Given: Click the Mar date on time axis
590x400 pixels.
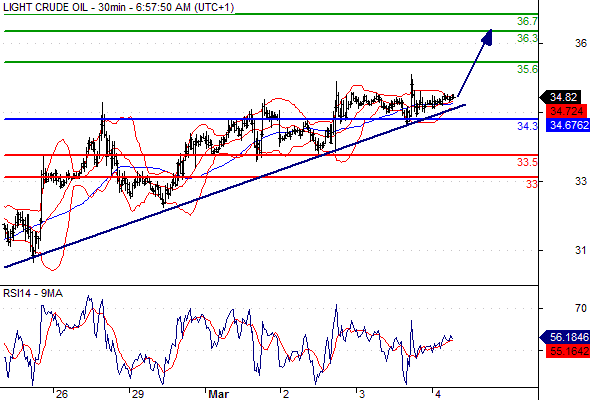Looking at the screenshot, I should [219, 394].
